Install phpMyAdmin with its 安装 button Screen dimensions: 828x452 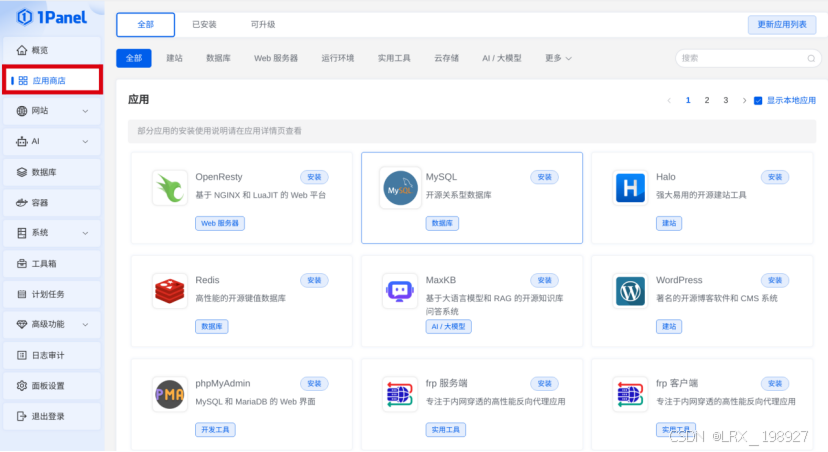(x=314, y=384)
